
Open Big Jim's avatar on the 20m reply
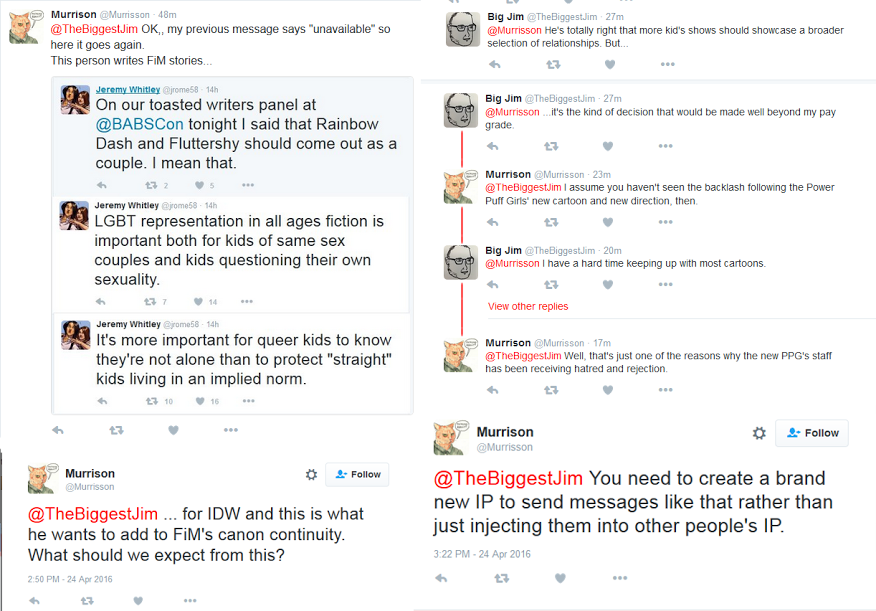[x=459, y=262]
